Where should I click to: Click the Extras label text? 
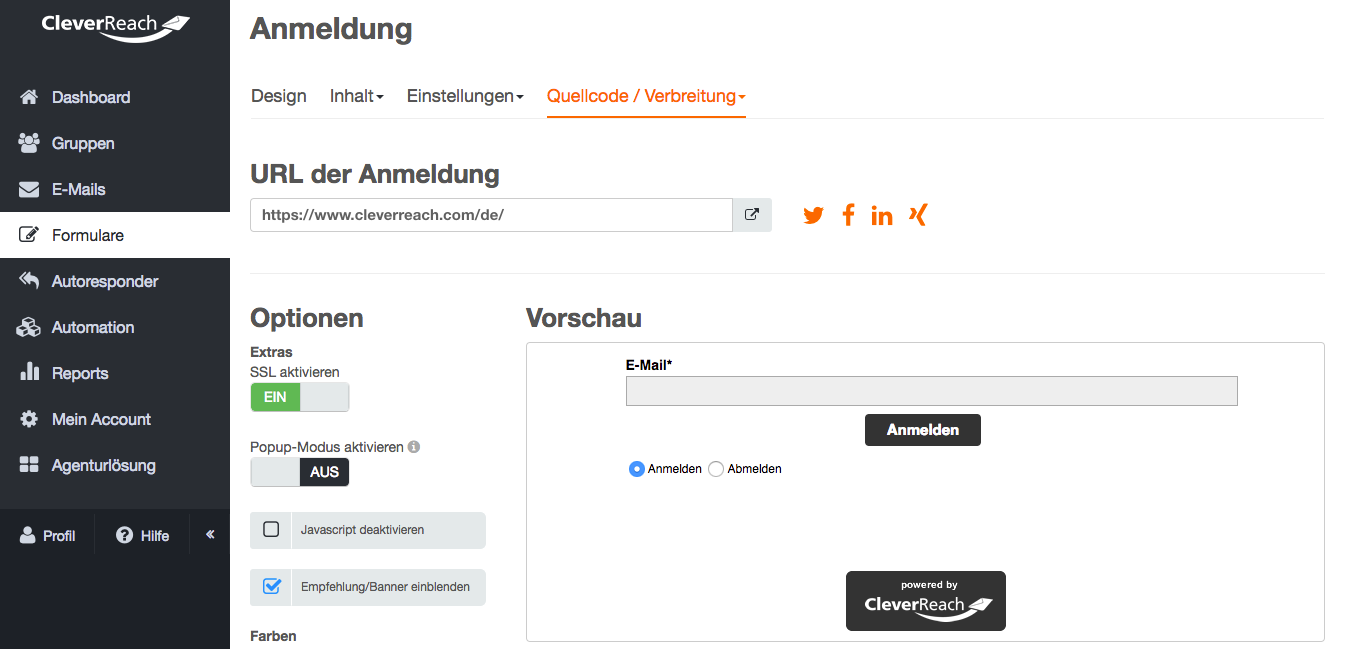[x=271, y=352]
